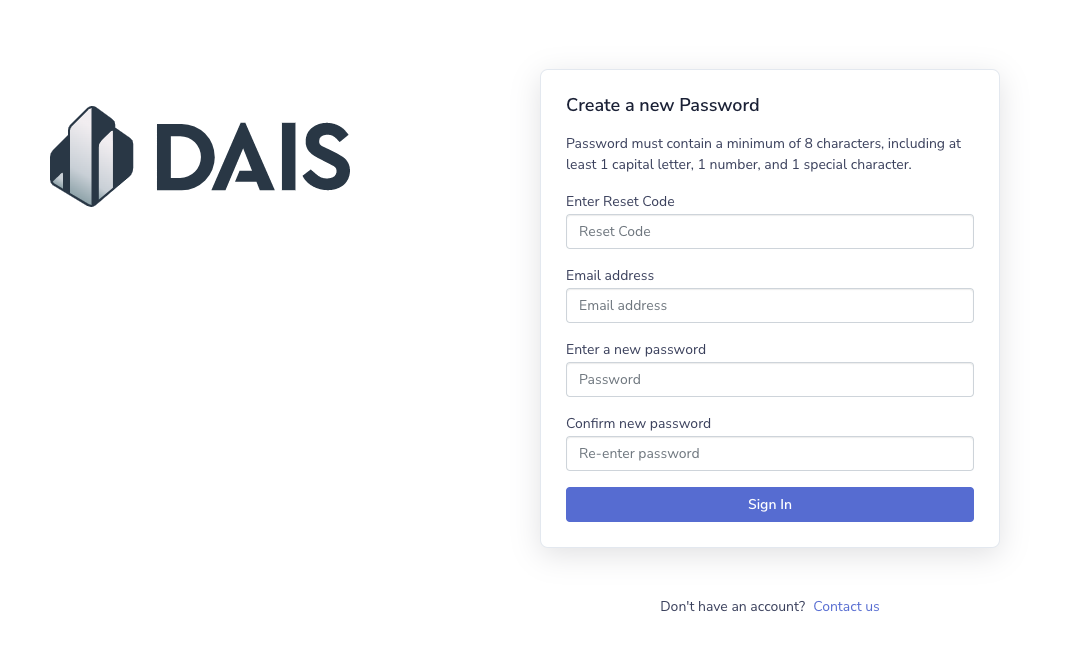Select the Password entry field

[769, 379]
